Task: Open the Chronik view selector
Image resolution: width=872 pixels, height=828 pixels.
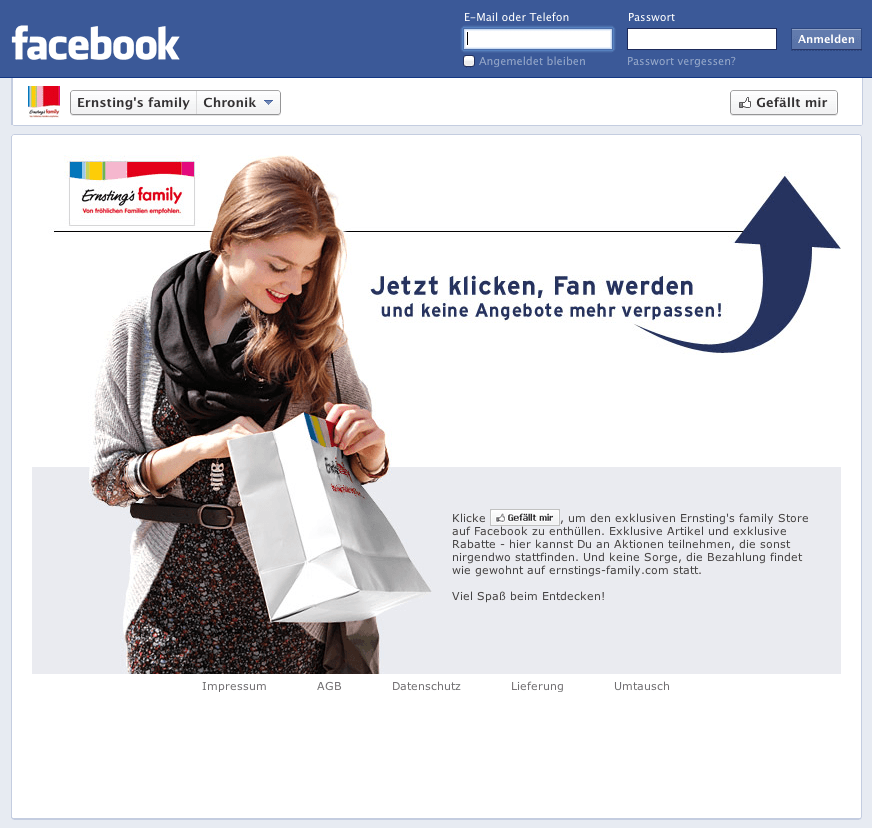Action: pyautogui.click(x=238, y=103)
